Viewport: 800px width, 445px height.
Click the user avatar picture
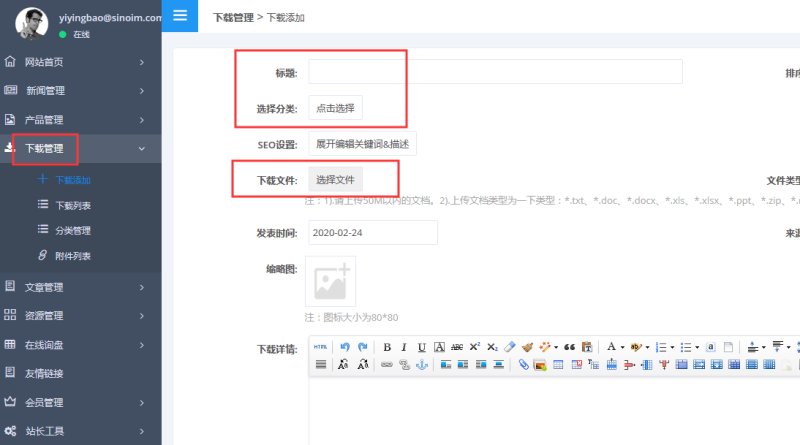click(32, 23)
